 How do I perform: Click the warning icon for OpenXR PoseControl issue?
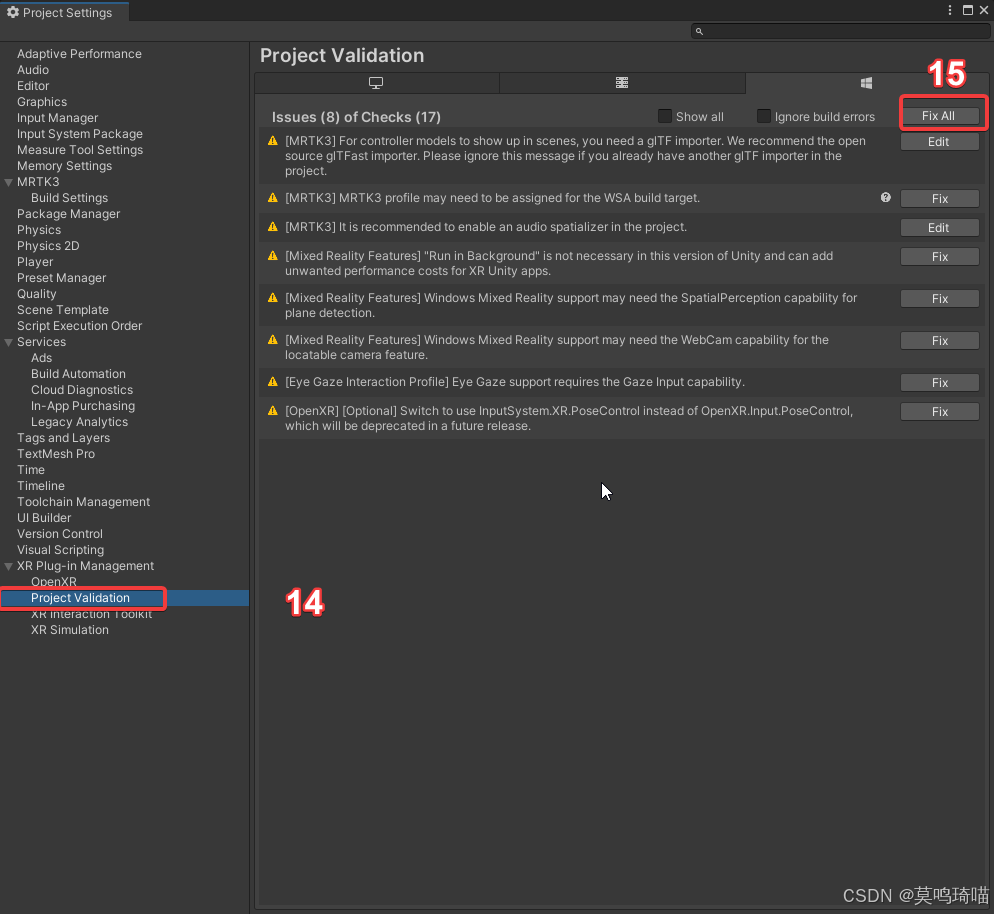click(x=273, y=411)
